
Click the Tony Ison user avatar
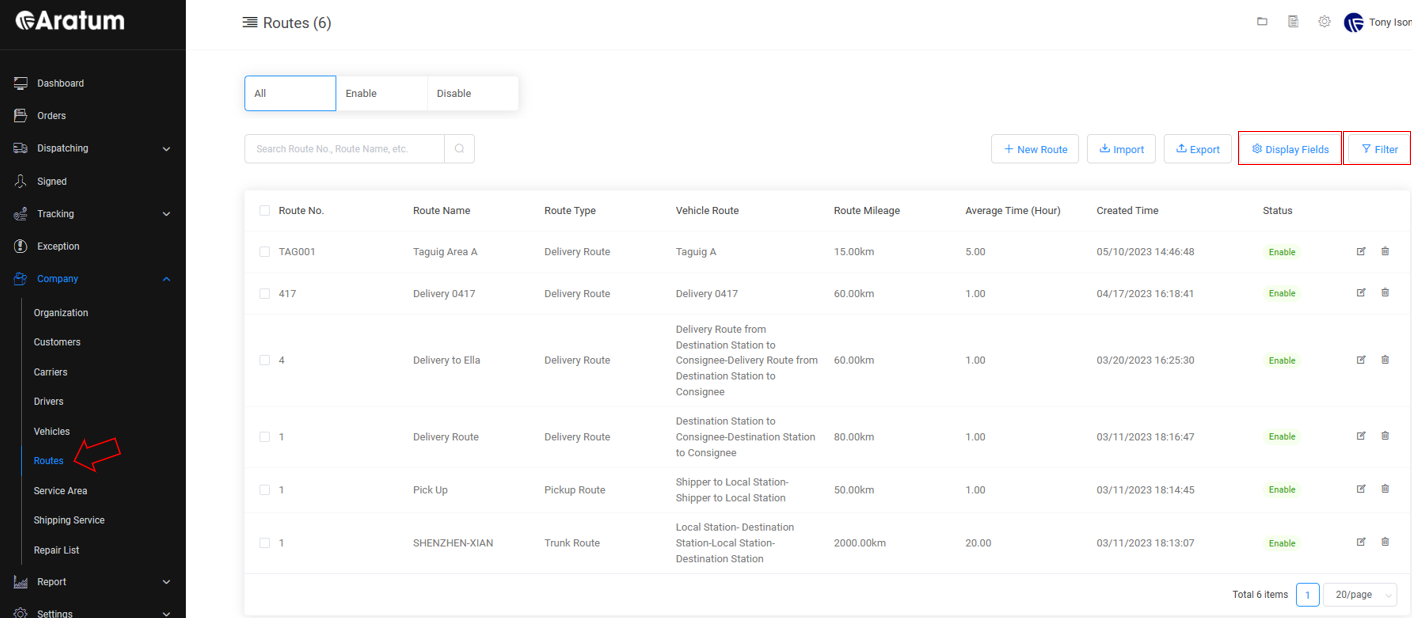(x=1354, y=23)
